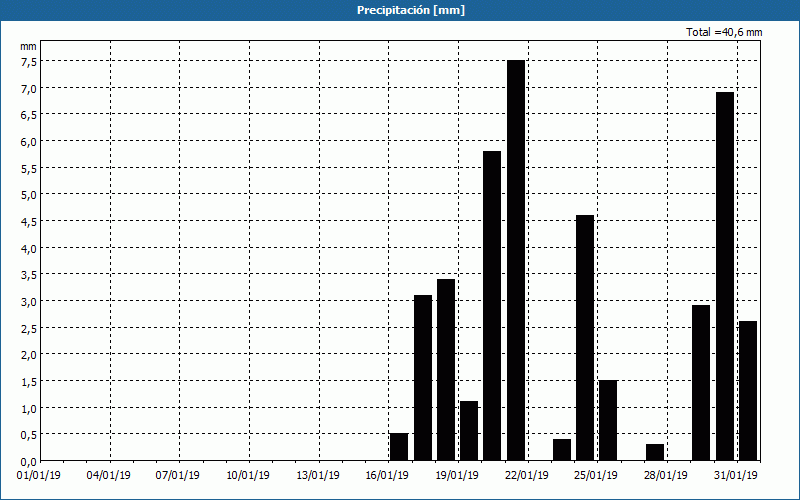Click the x-axis label '04/01/19'
The height and width of the screenshot is (500, 800).
pyautogui.click(x=109, y=476)
